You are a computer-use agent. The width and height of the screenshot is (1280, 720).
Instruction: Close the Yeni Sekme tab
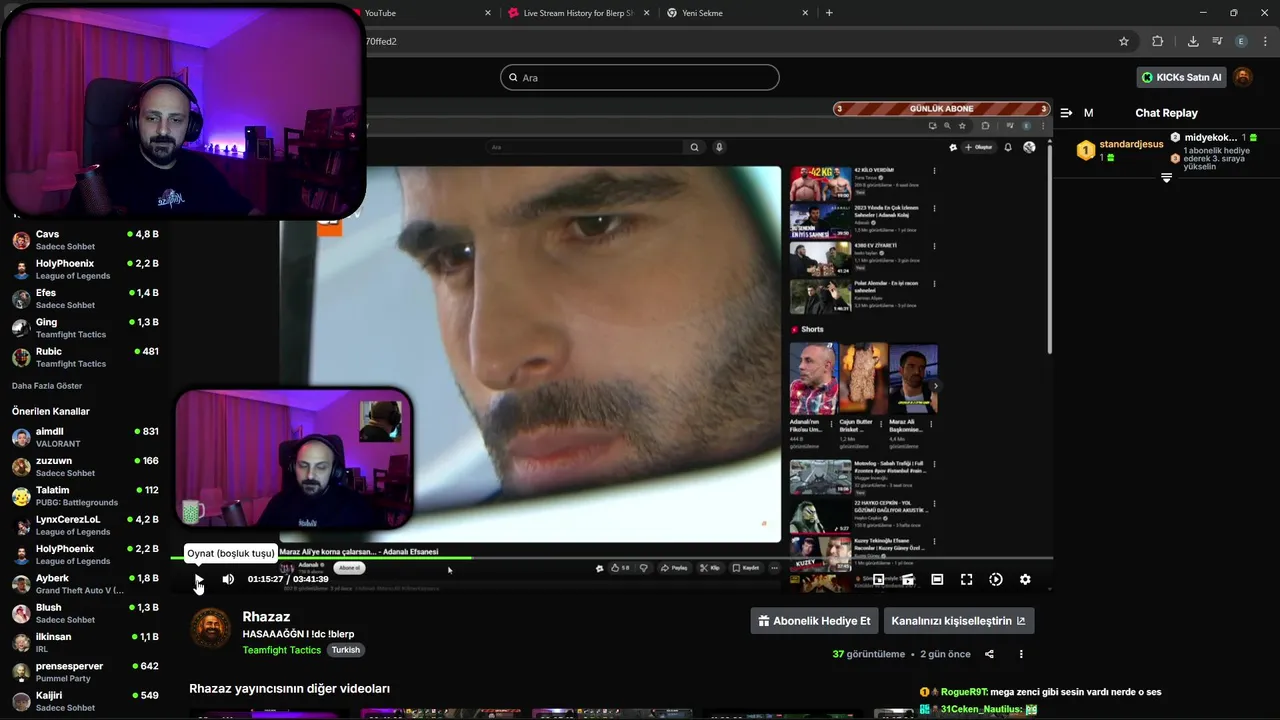pyautogui.click(x=805, y=13)
